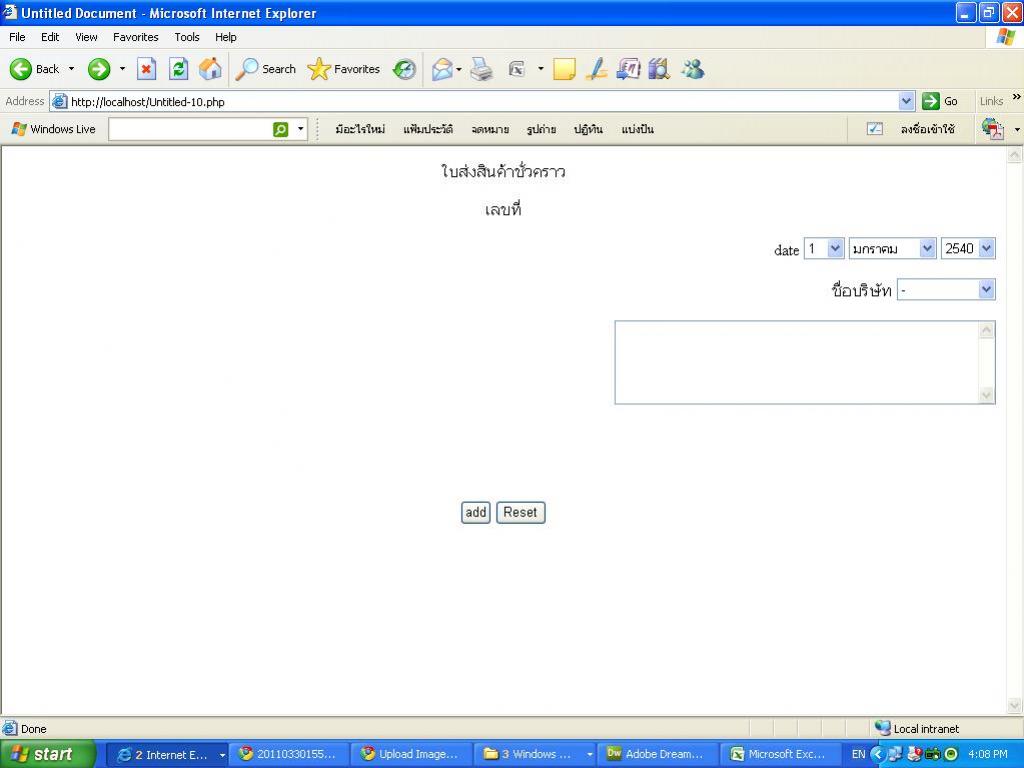The height and width of the screenshot is (768, 1024).
Task: Click the music note toolbar icon
Action: (628, 69)
